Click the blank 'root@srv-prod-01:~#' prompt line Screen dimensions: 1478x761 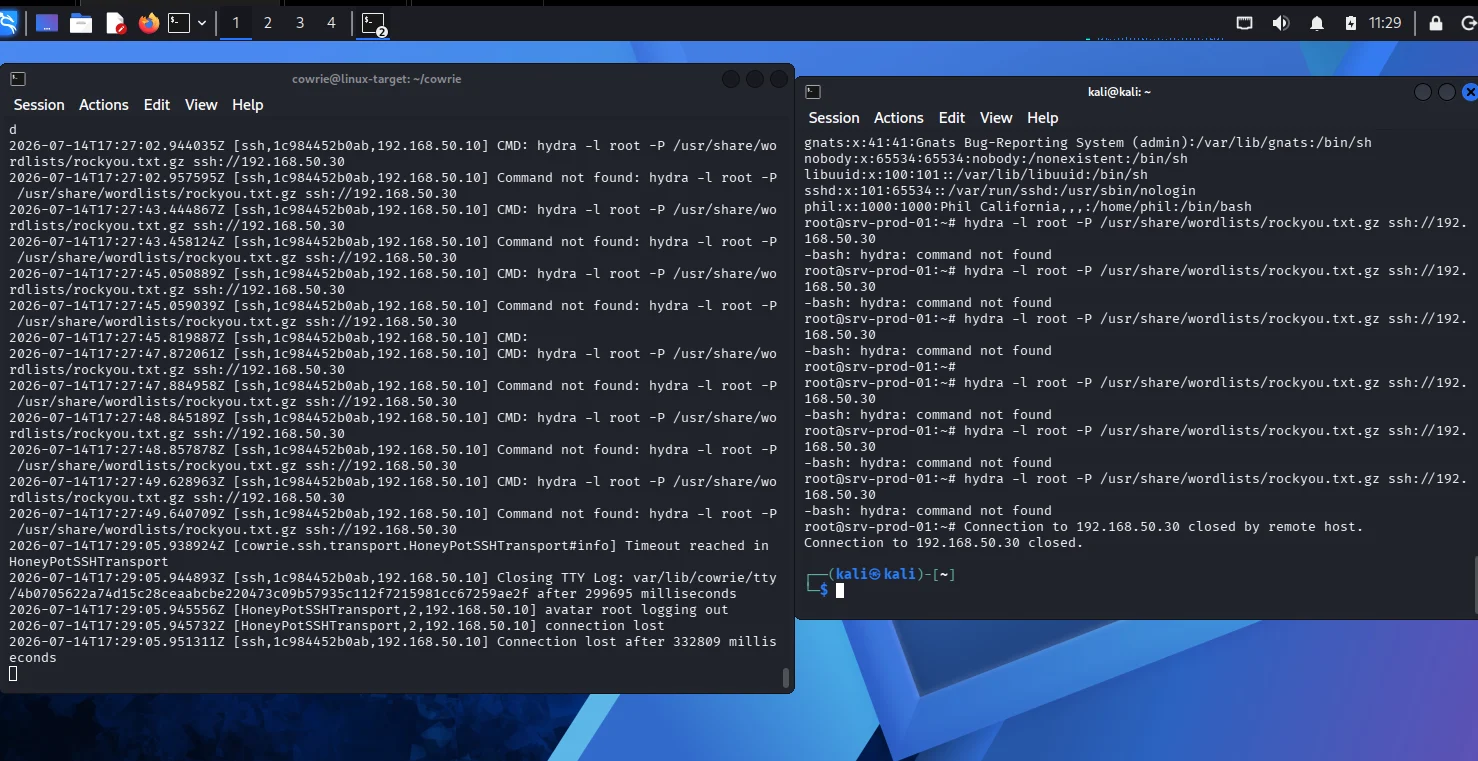(880, 367)
